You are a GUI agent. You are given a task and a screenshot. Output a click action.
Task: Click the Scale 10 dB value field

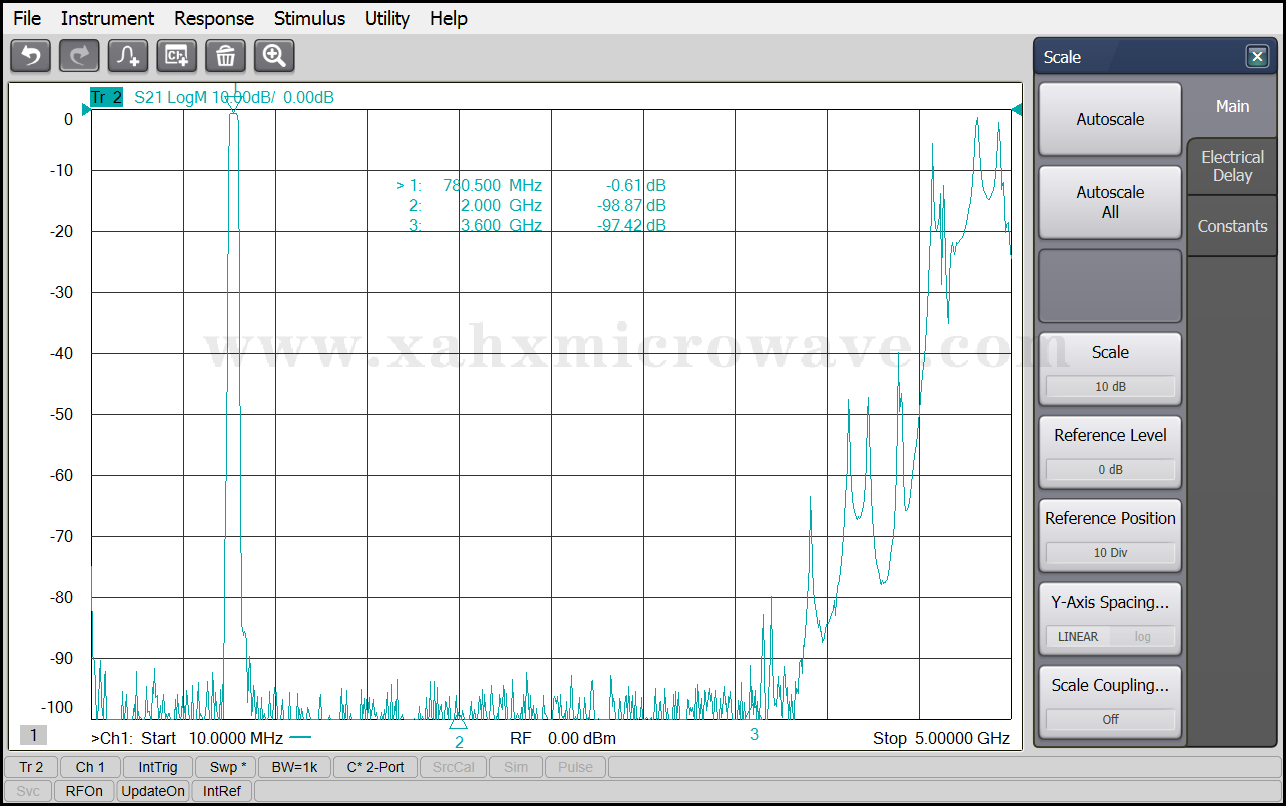pyautogui.click(x=1110, y=386)
